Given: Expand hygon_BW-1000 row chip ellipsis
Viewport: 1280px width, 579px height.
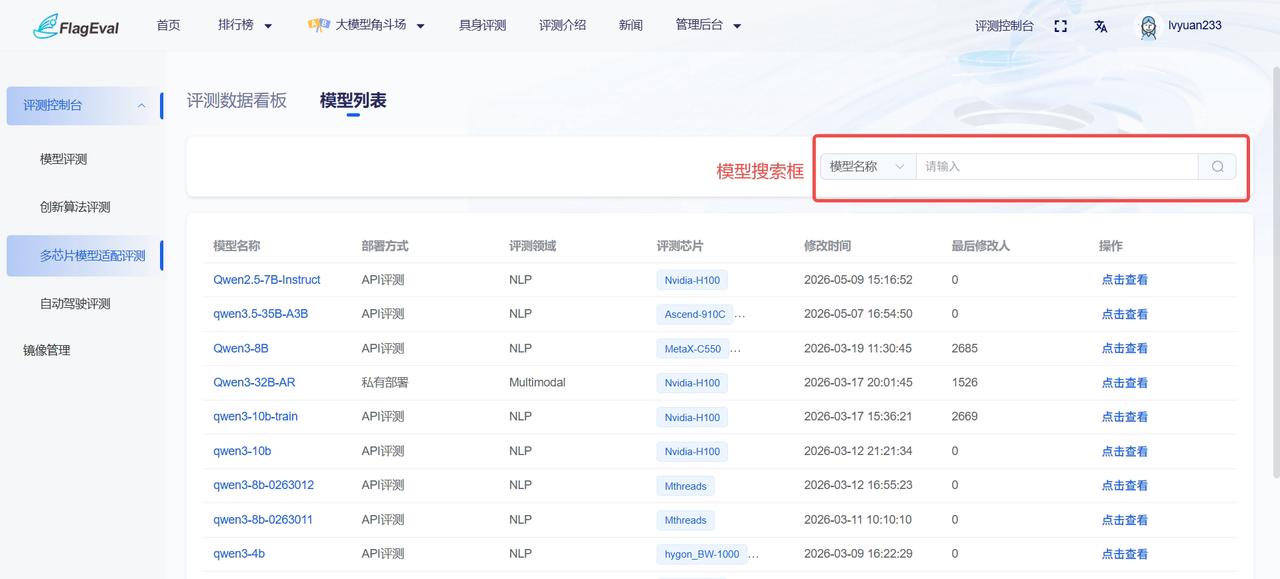Looking at the screenshot, I should 754,554.
